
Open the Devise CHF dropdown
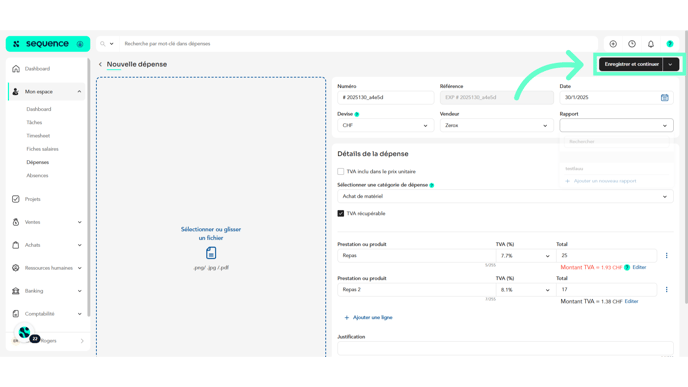tap(385, 125)
